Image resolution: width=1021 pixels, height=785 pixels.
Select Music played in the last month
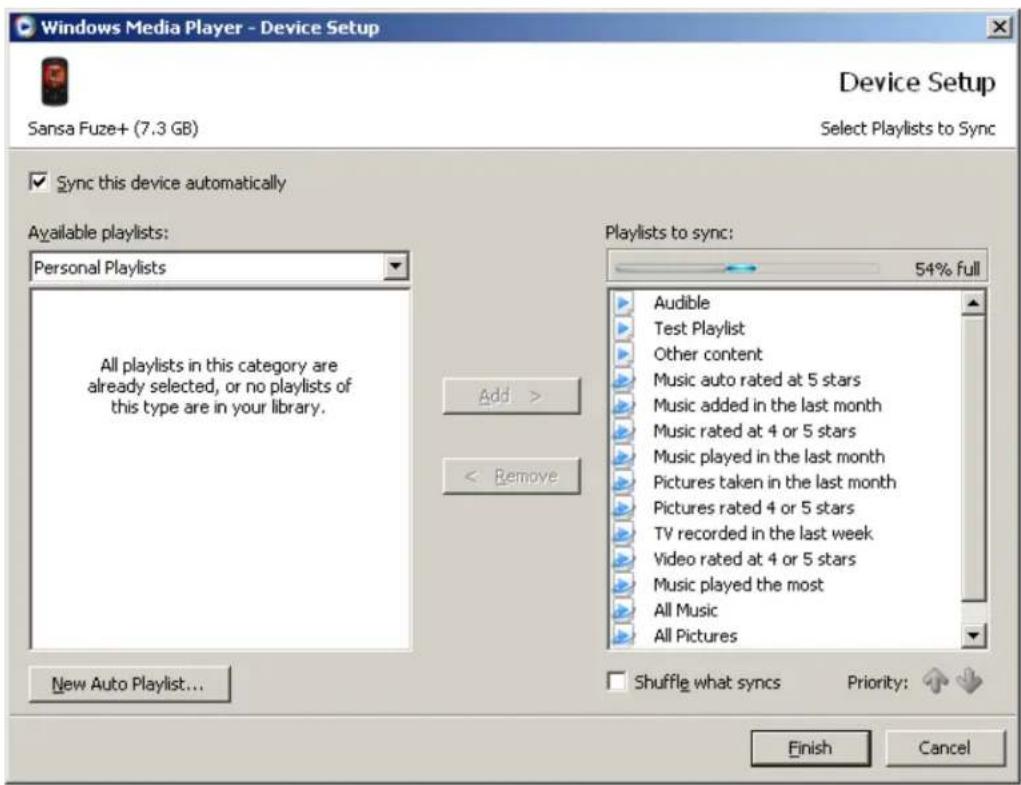769,456
